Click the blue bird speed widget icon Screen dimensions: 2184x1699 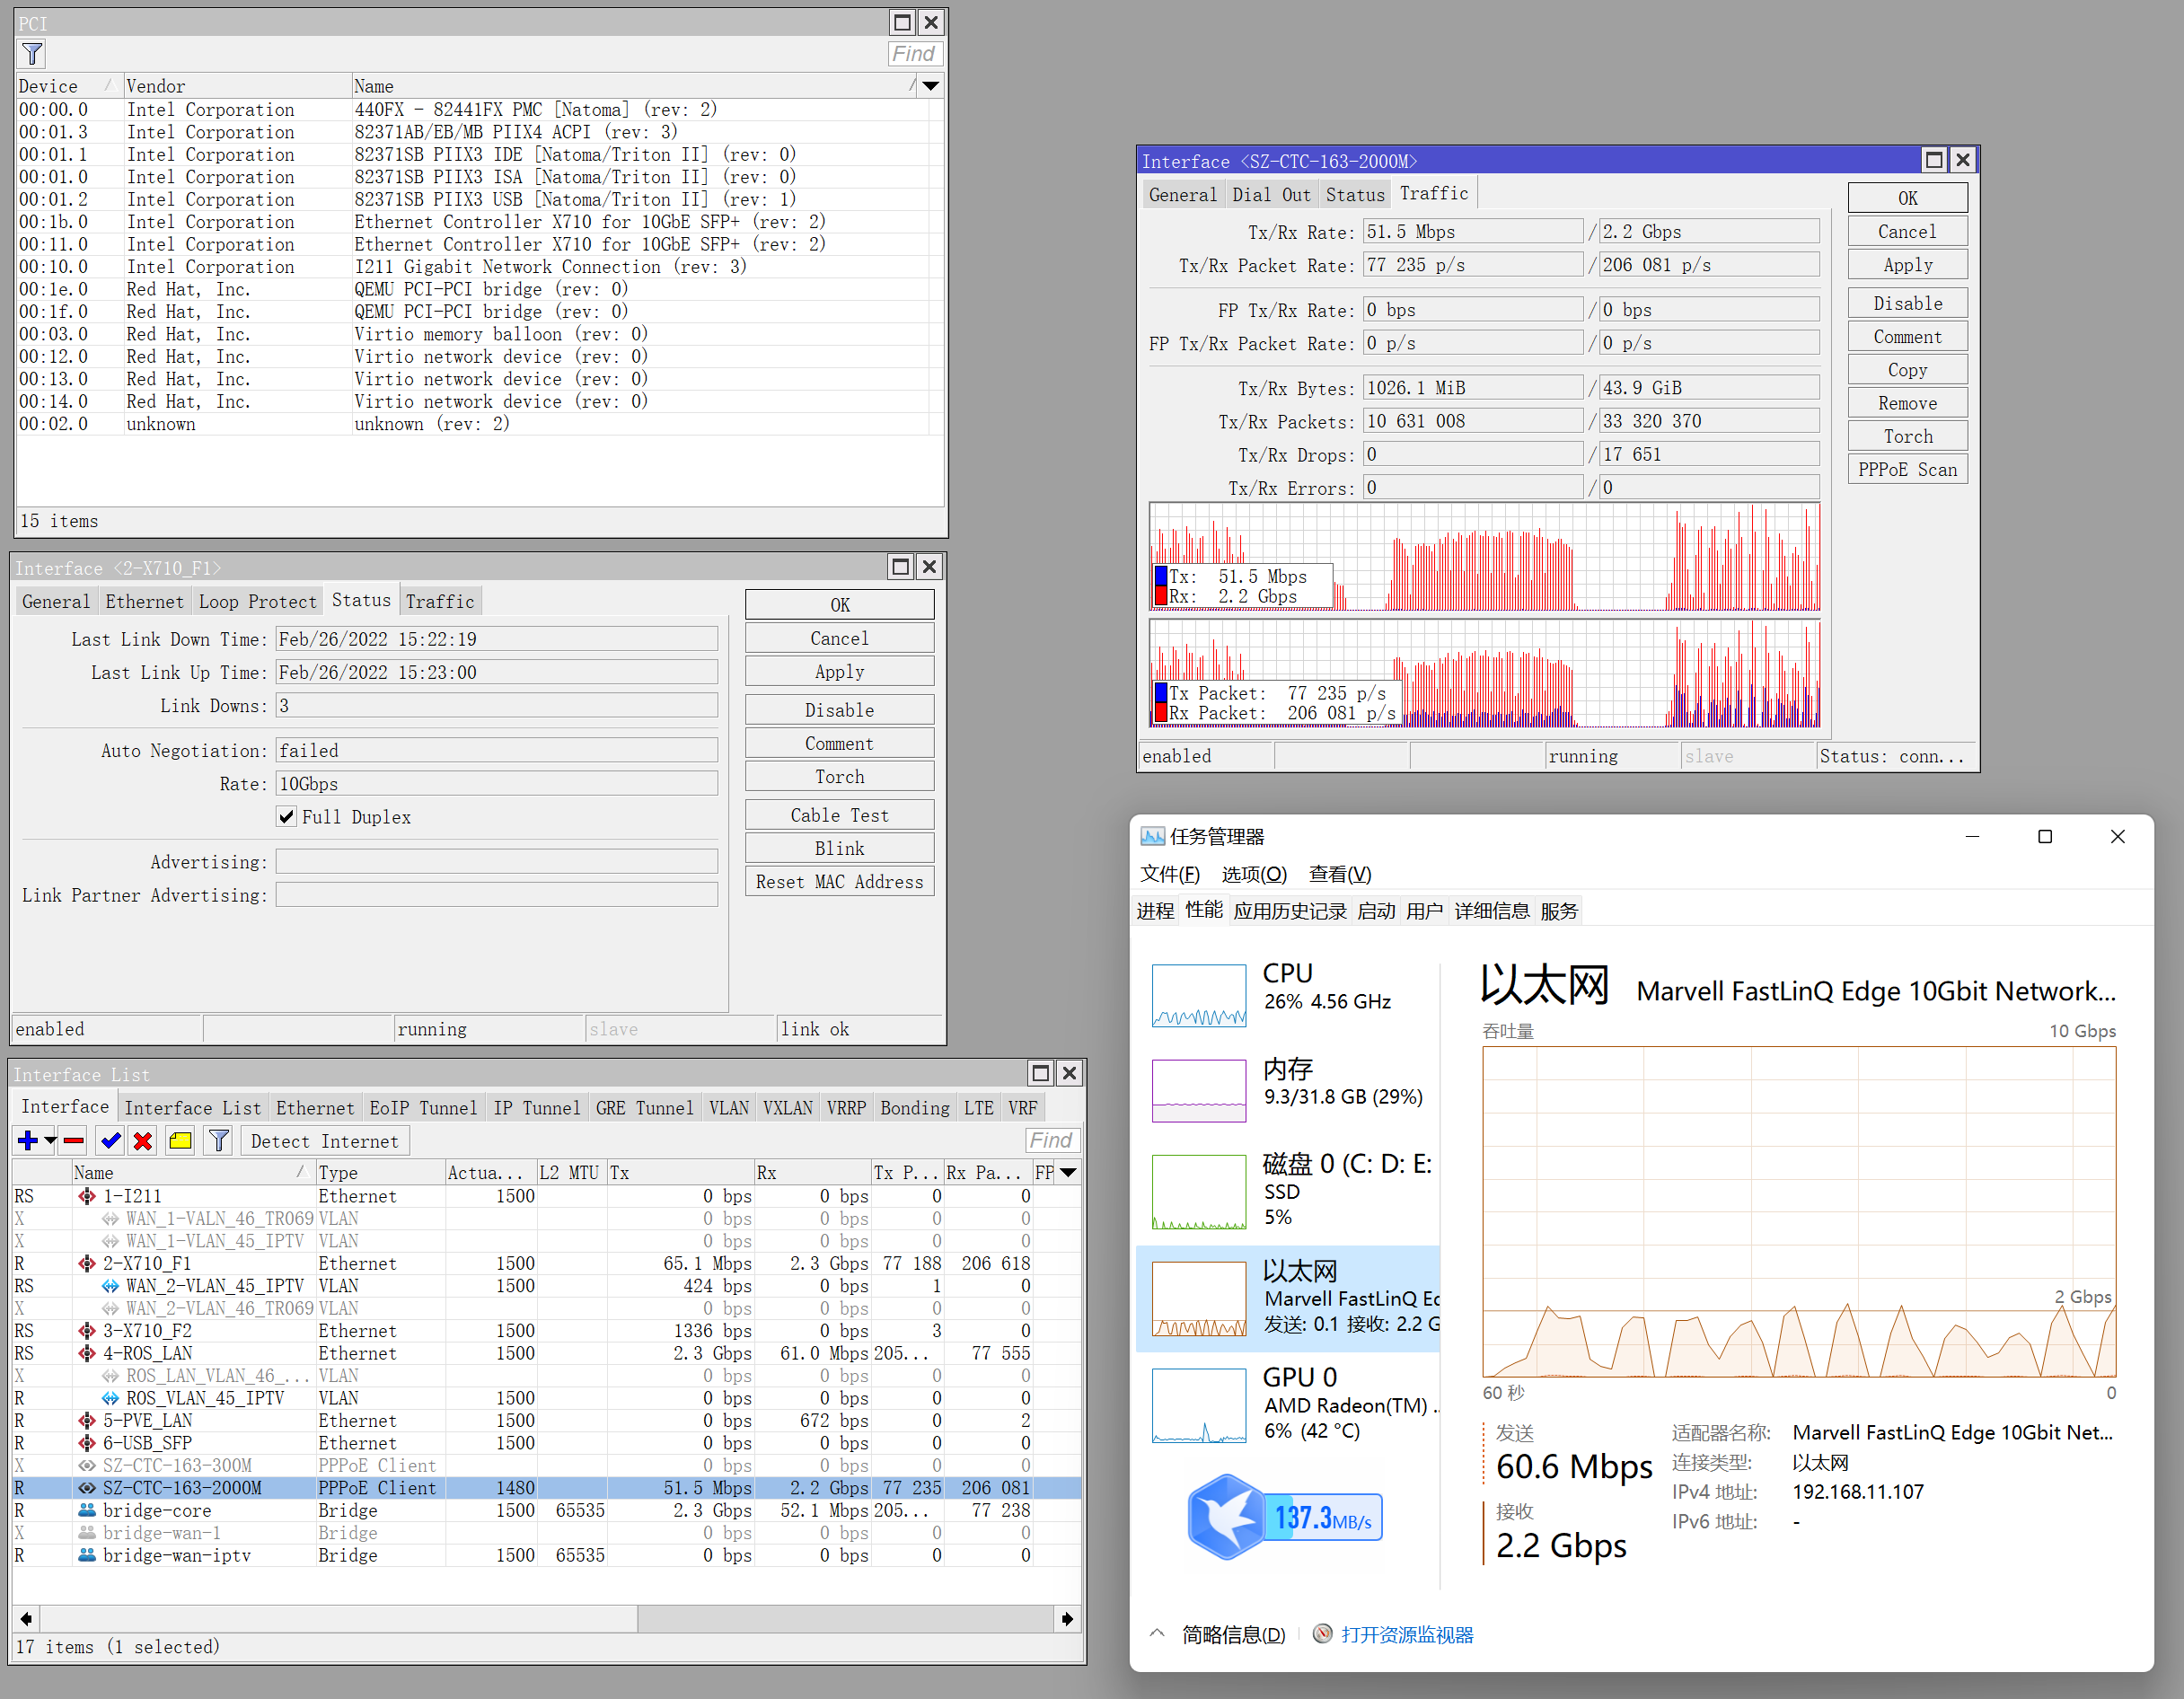[1226, 1518]
